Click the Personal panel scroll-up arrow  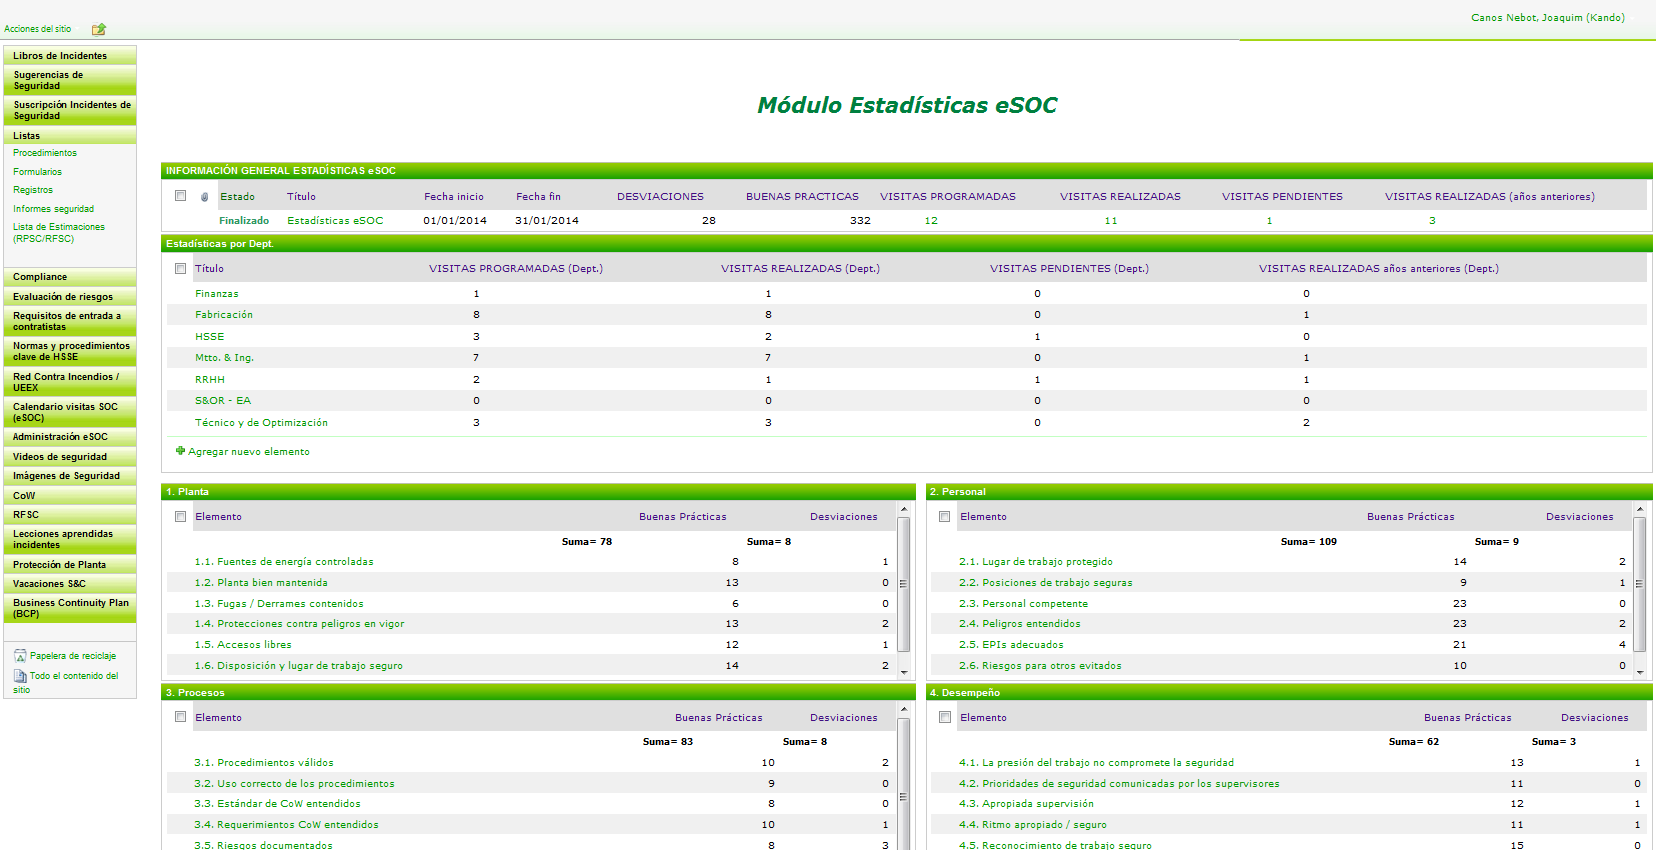[1640, 510]
